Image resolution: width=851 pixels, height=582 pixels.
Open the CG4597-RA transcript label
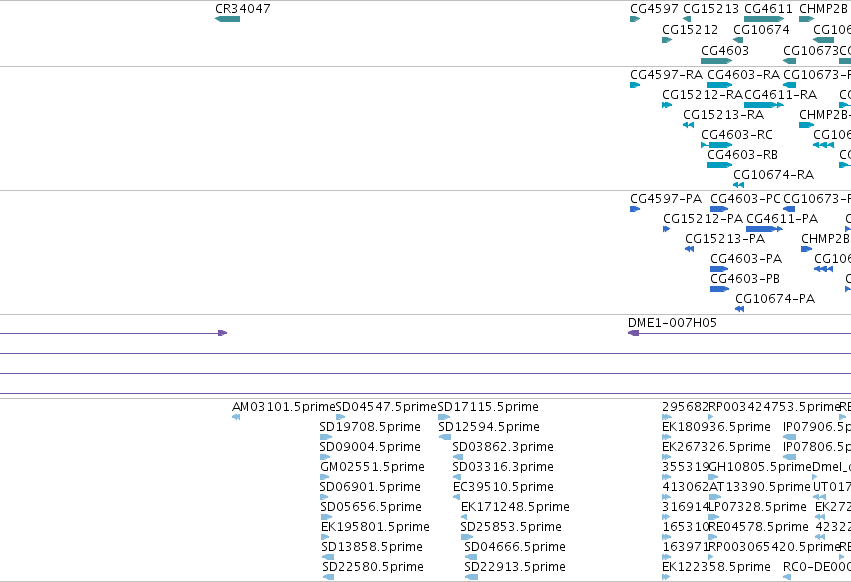pos(666,74)
